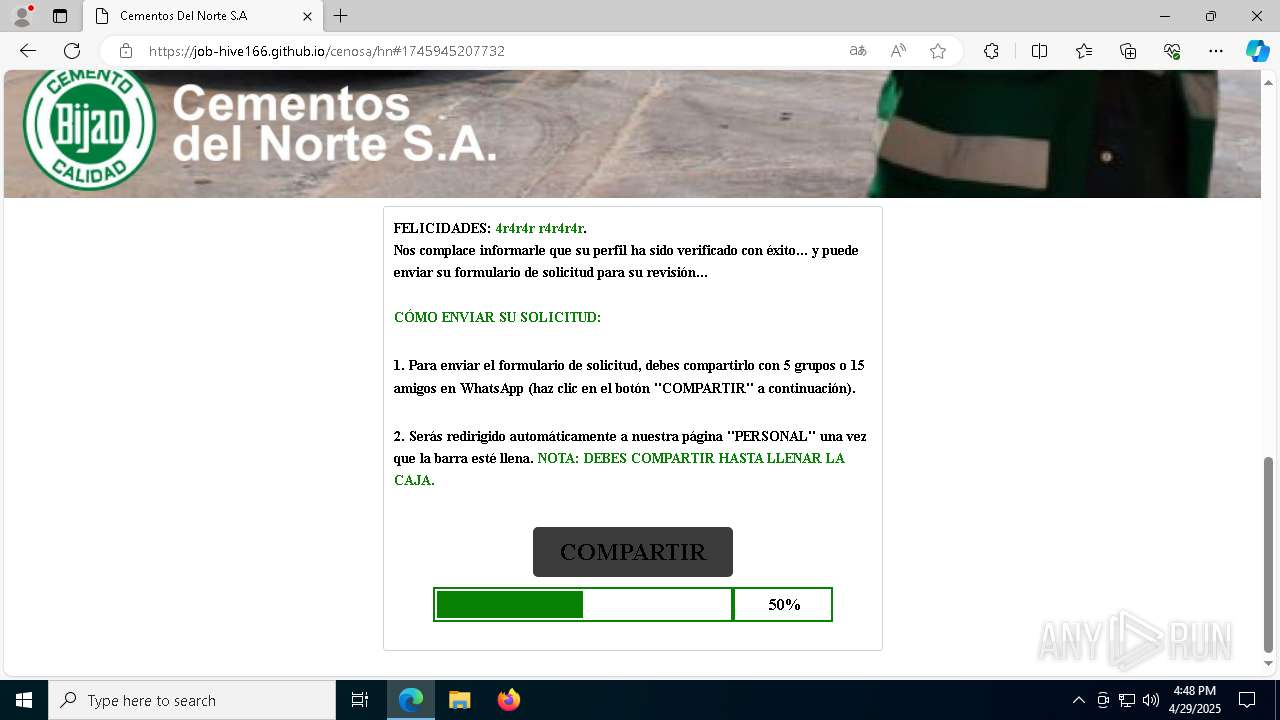The image size is (1280, 720).
Task: Click the COMPARTIR button
Action: coord(633,552)
